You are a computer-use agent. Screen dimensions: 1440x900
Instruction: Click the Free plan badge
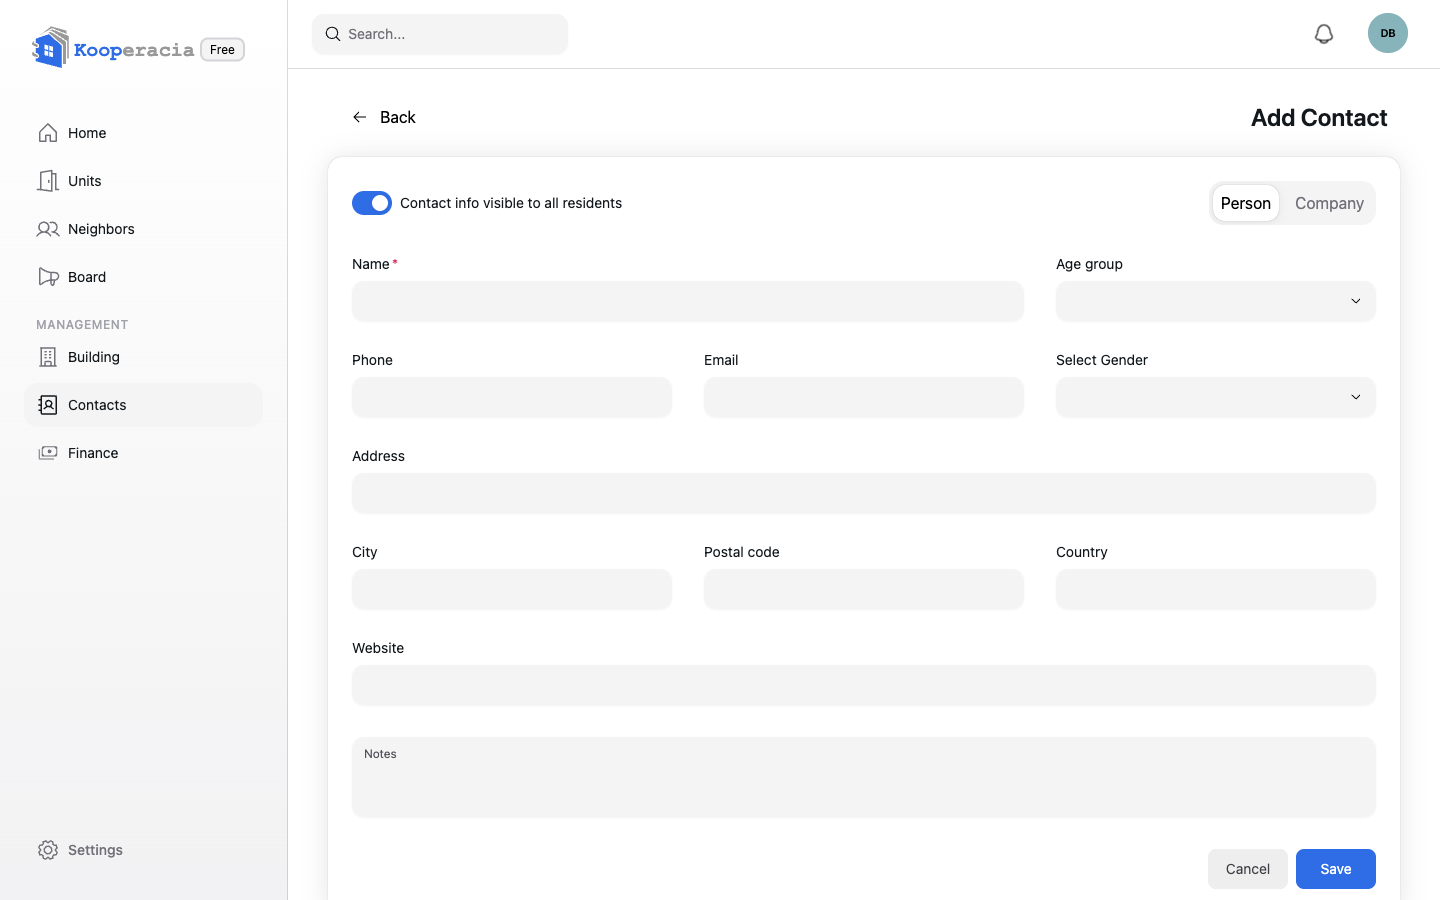[x=222, y=49]
